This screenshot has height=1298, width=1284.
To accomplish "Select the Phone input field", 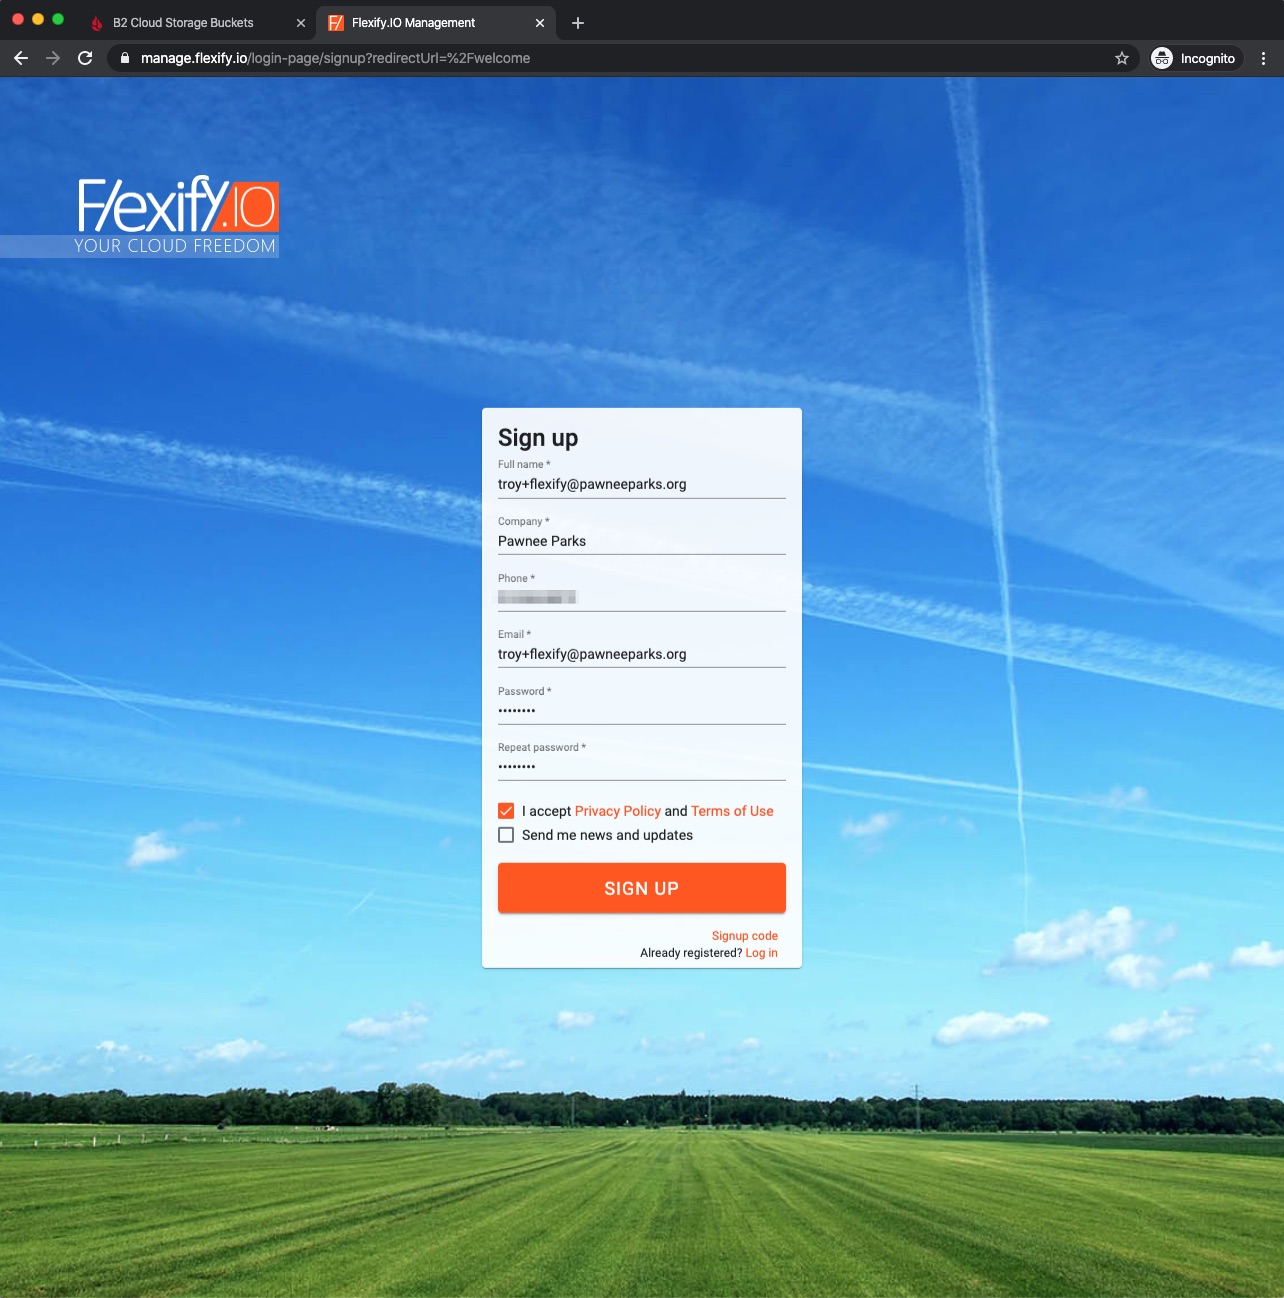I will click(642, 598).
